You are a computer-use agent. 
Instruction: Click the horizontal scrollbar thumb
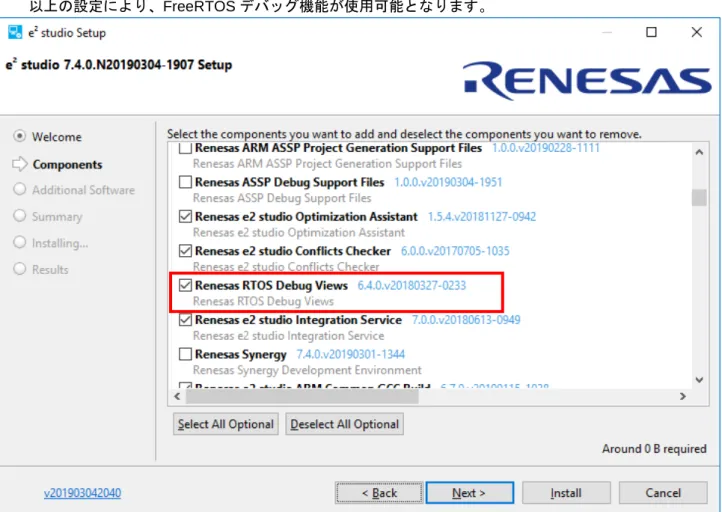click(302, 396)
